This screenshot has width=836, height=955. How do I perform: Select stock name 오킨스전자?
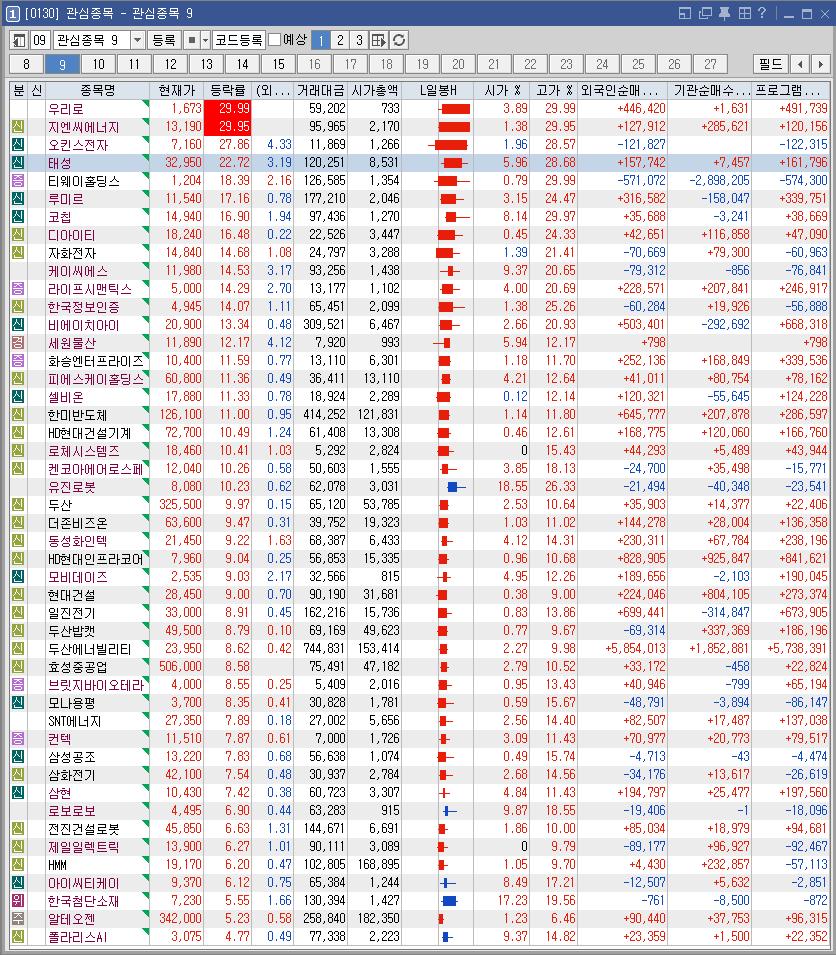coord(78,145)
